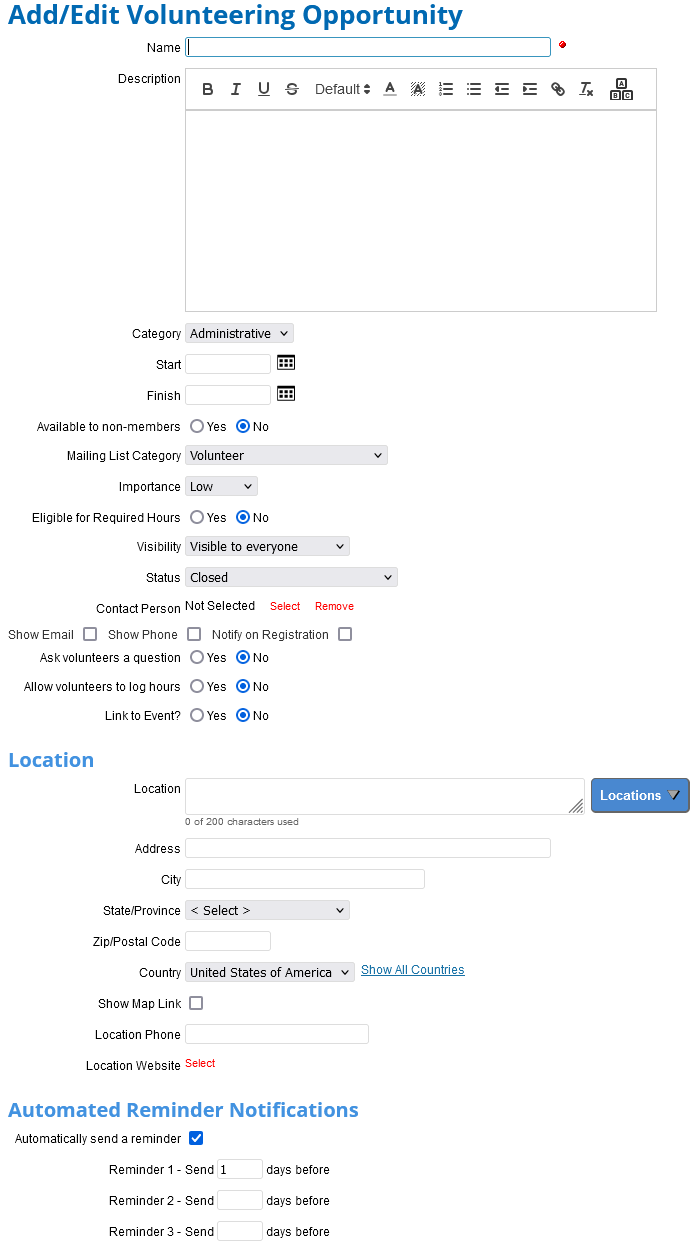Toggle the Show Map Link checkbox
This screenshot has width=696, height=1249.
[196, 1003]
